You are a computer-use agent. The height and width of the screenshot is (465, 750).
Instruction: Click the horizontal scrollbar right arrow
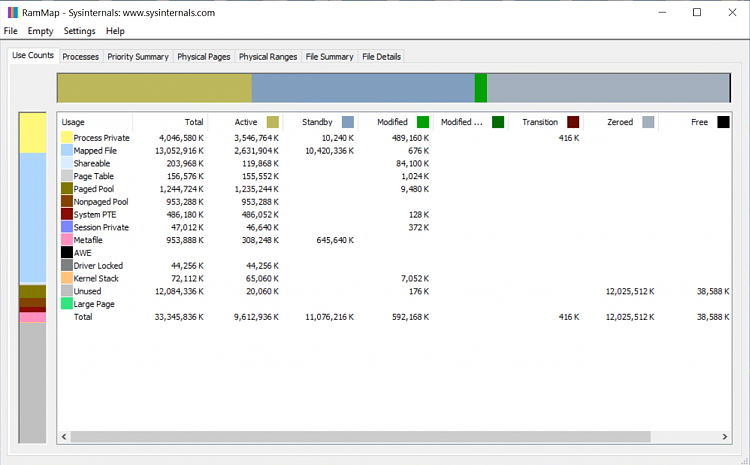click(x=722, y=437)
